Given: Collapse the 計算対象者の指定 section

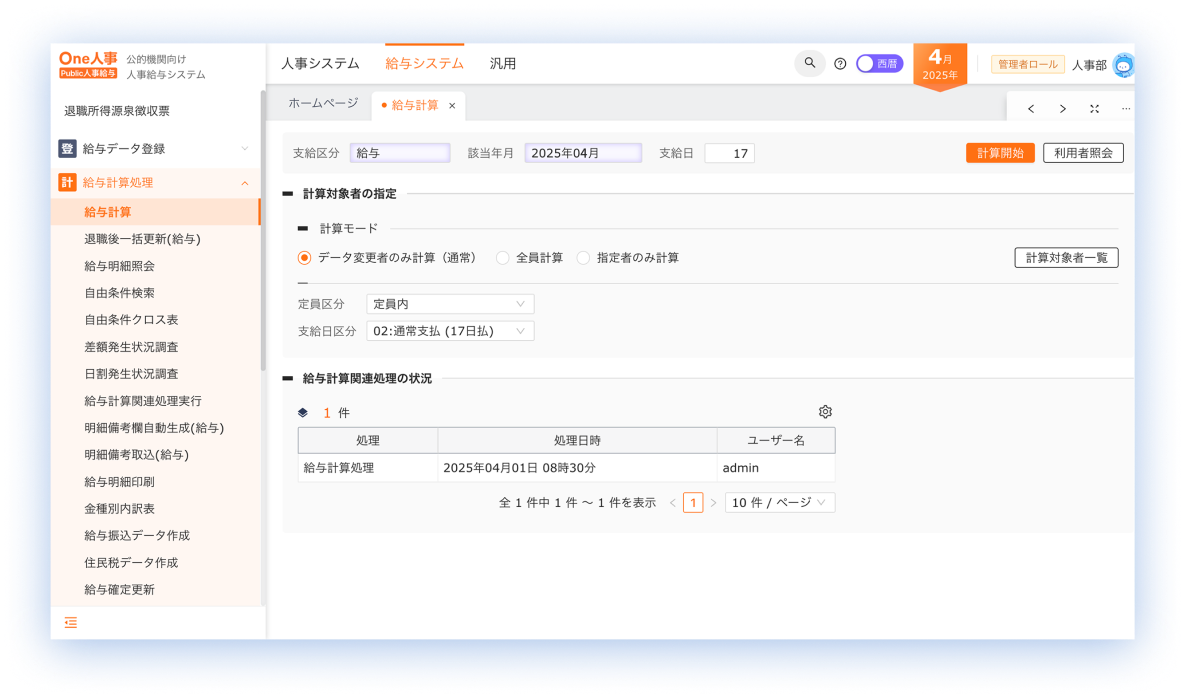Looking at the screenshot, I should (287, 194).
